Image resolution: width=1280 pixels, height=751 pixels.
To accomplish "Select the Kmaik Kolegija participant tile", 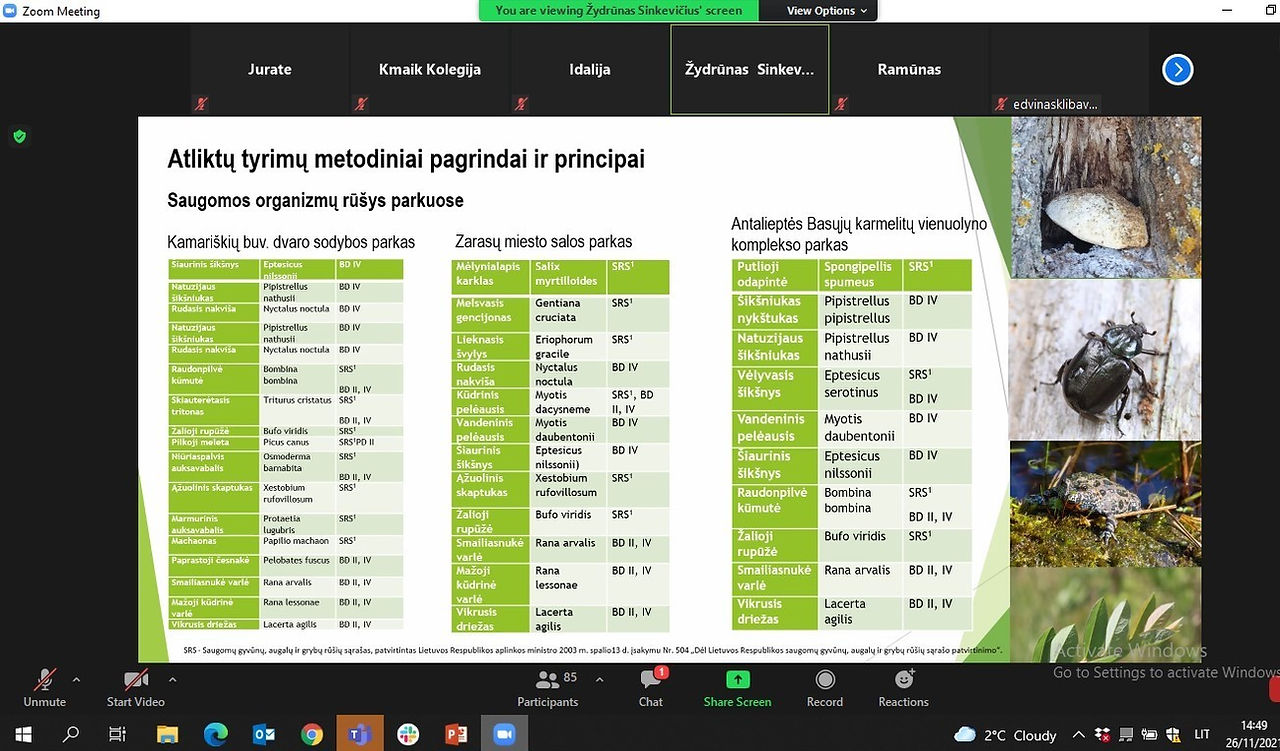I will tap(430, 70).
